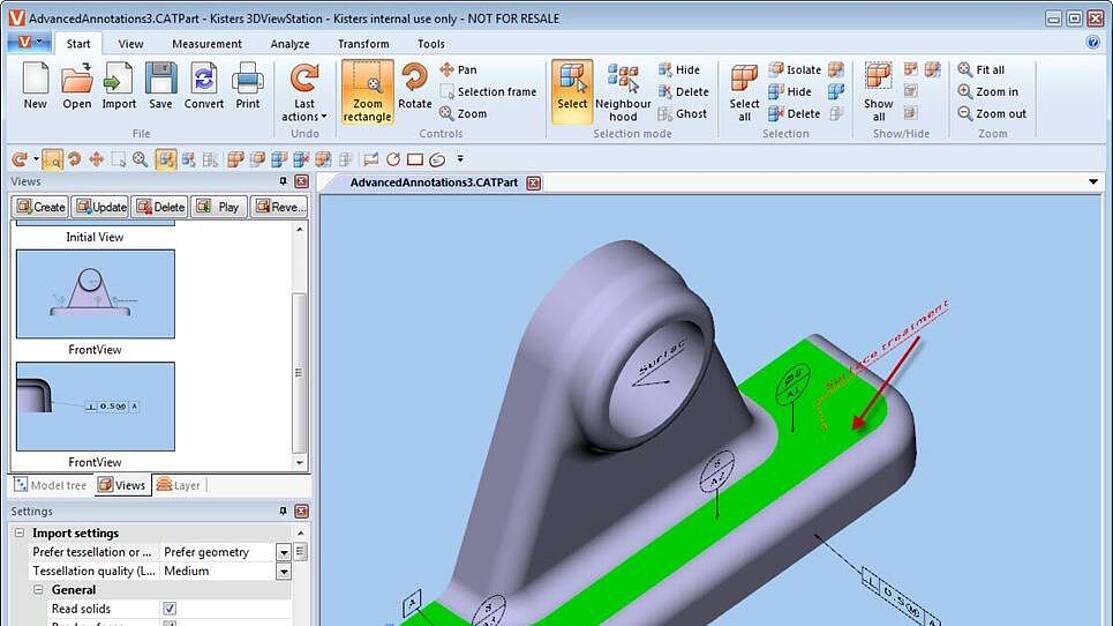The width and height of the screenshot is (1113, 626).
Task: Toggle the Select selection mode in the ribbon
Action: pos(572,92)
